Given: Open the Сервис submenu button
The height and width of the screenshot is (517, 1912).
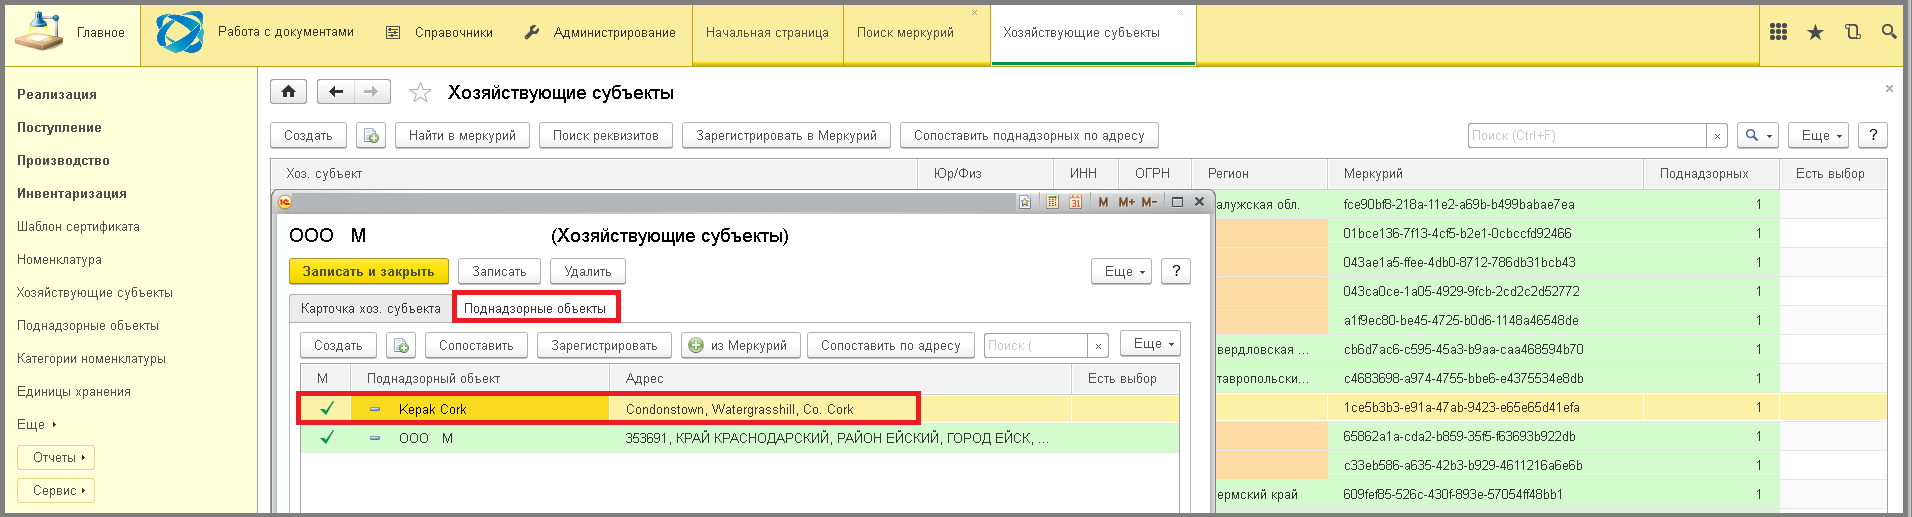Looking at the screenshot, I should [x=56, y=490].
